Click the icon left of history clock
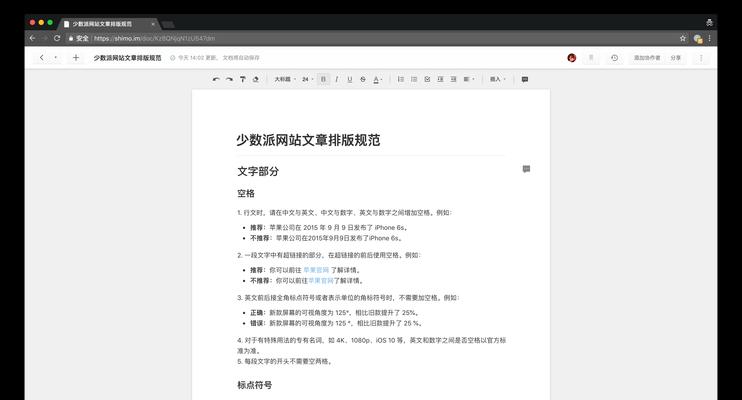 591,58
